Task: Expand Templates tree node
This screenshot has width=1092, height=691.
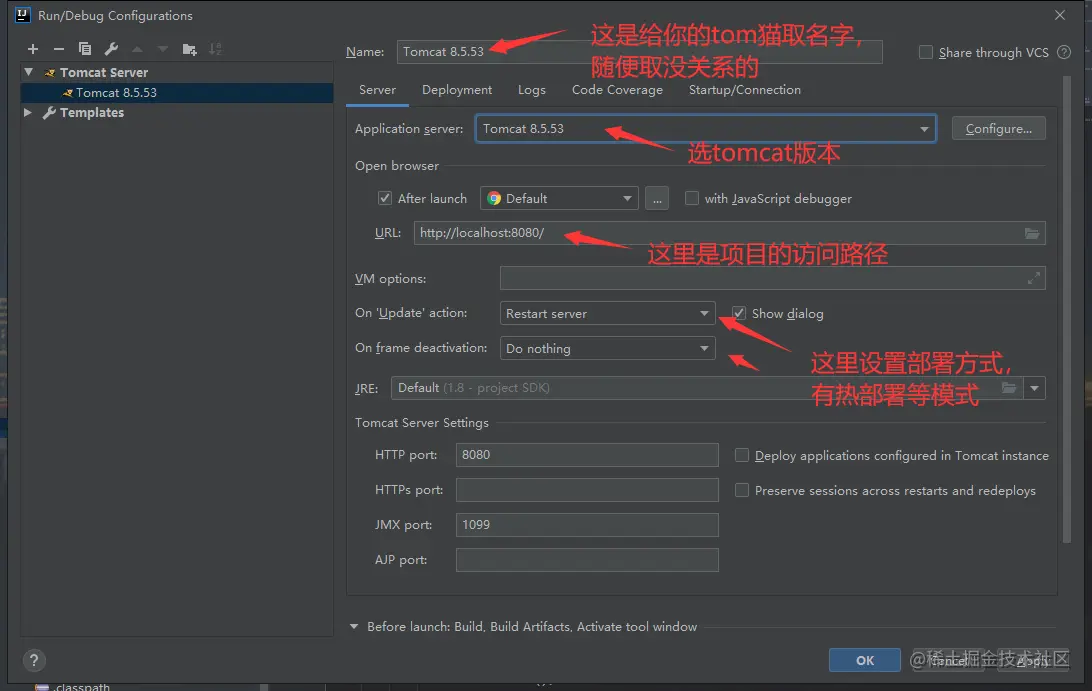Action: click(x=28, y=112)
